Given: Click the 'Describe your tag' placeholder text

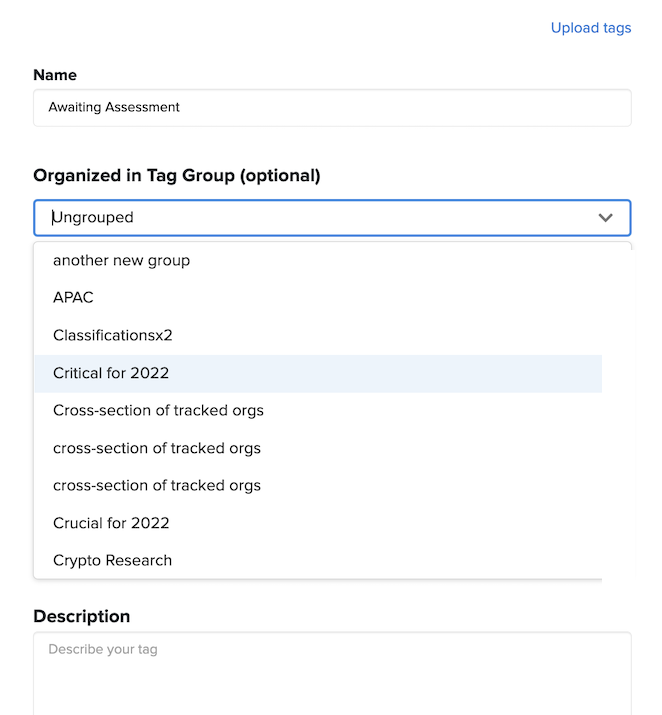Looking at the screenshot, I should (x=103, y=650).
